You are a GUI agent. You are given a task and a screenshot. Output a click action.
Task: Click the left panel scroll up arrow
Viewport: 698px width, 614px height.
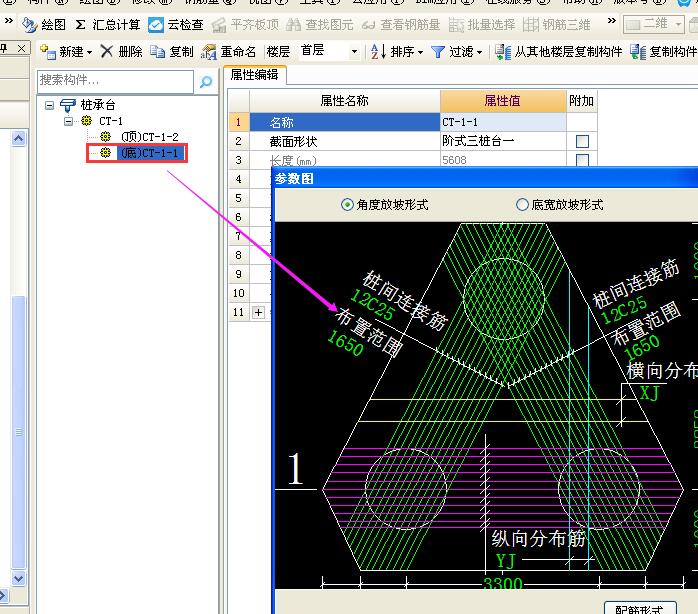pos(18,139)
